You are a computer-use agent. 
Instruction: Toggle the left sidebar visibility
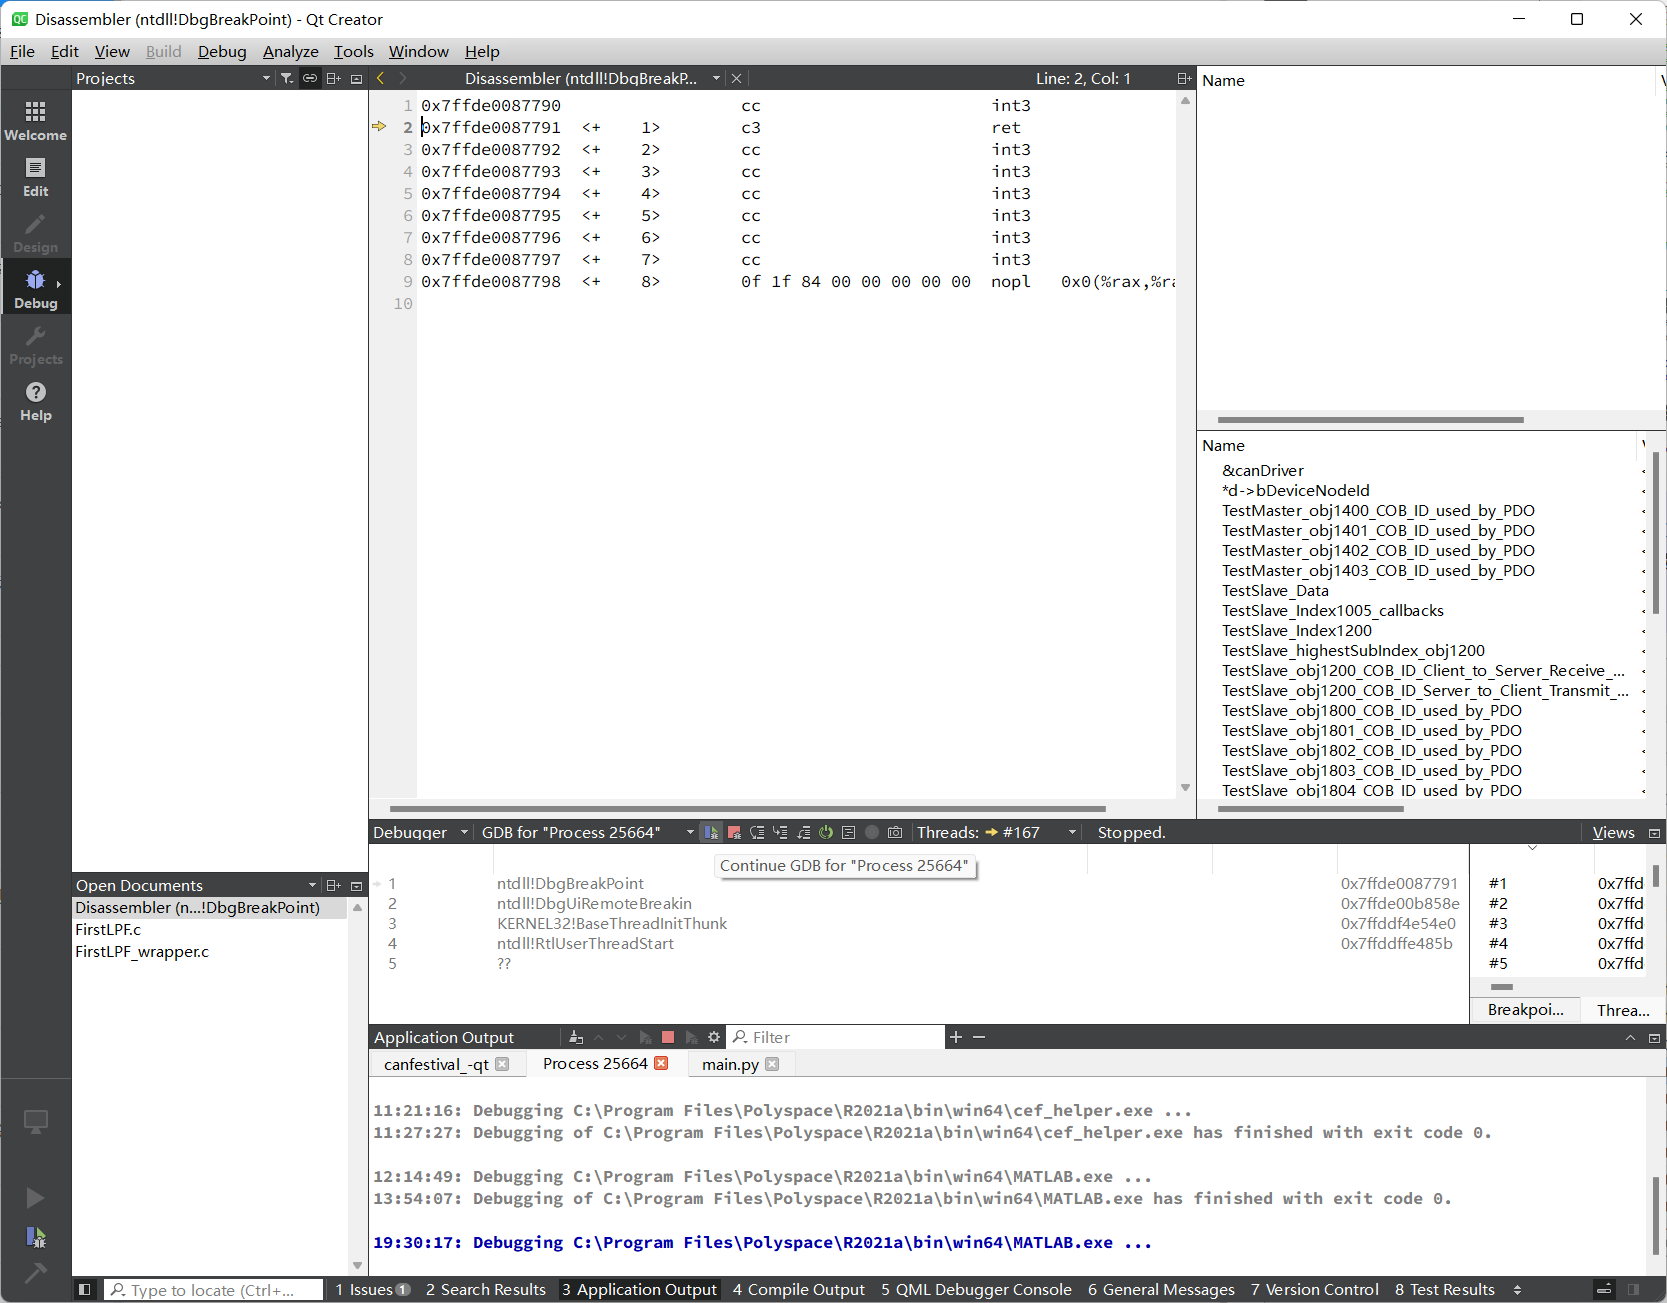85,1289
